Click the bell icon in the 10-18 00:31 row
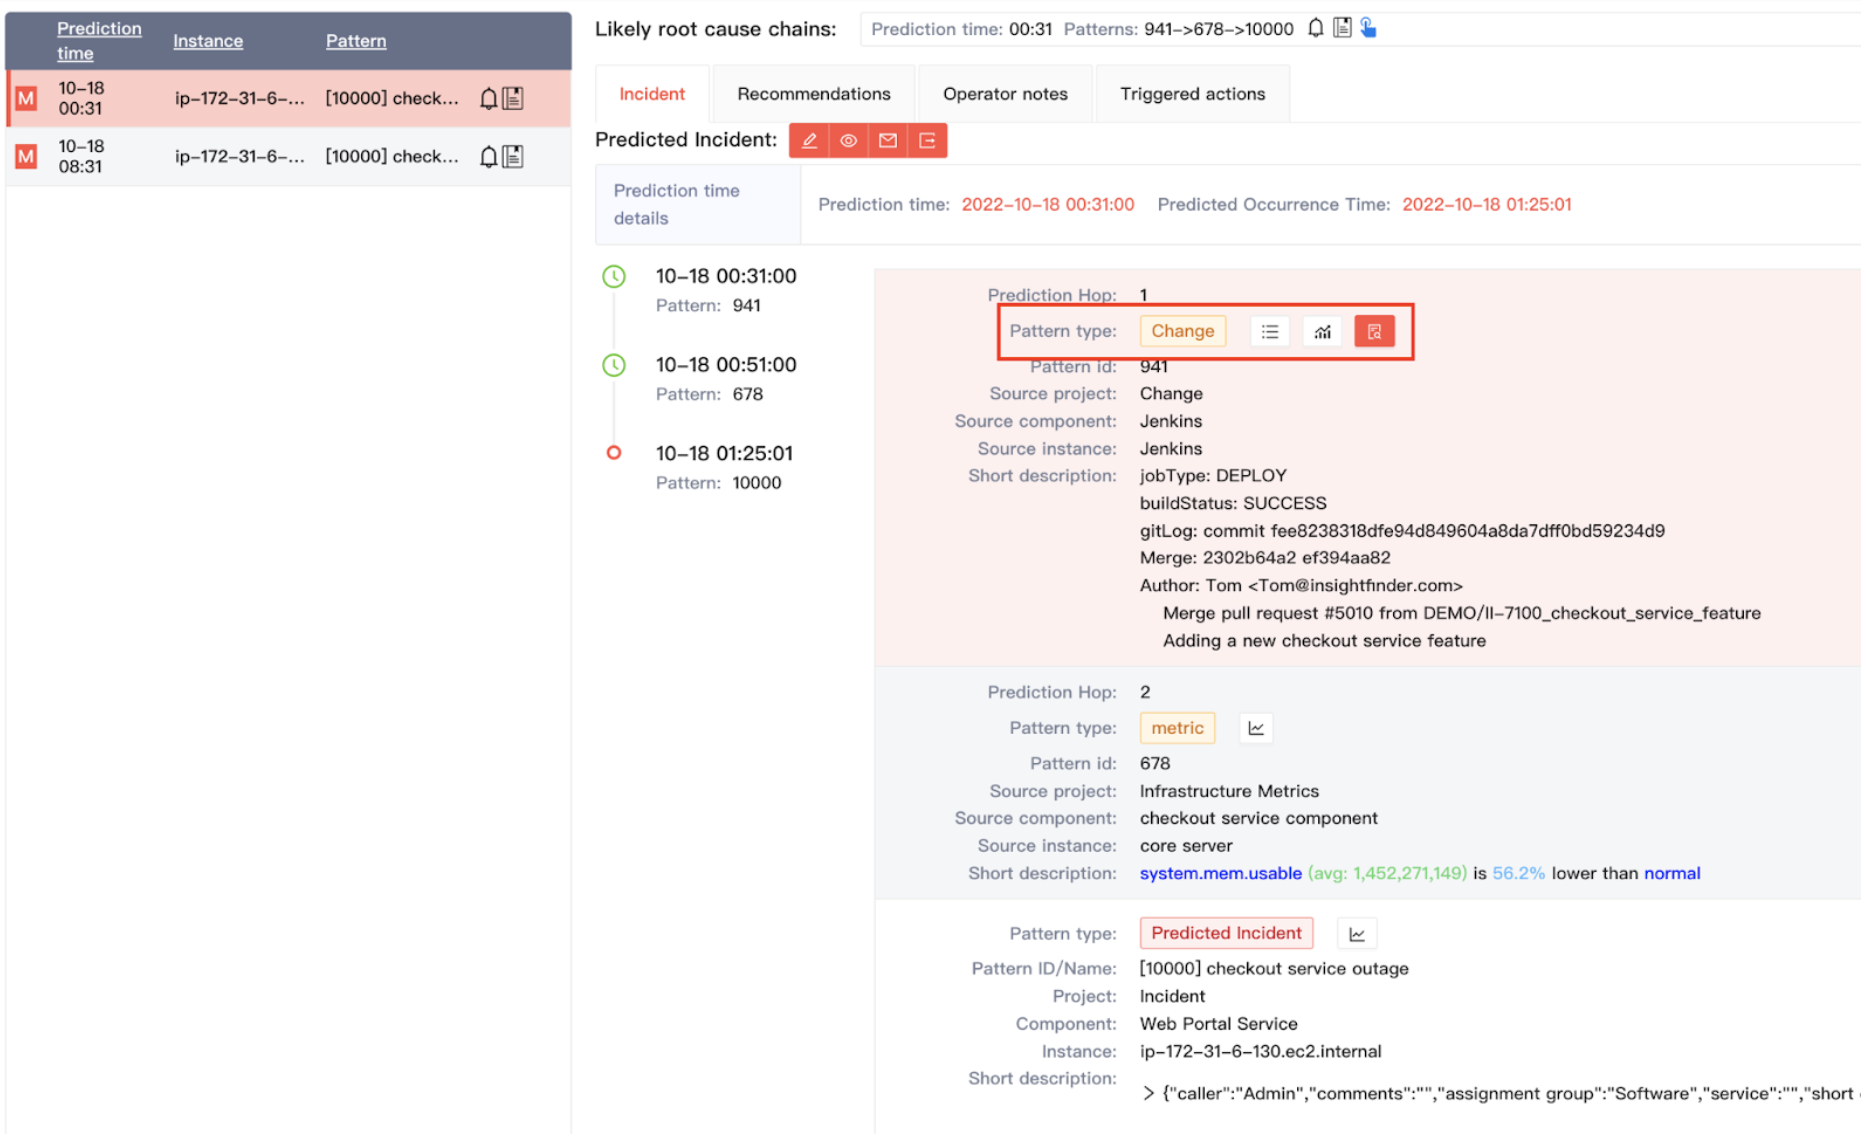This screenshot has width=1872, height=1134. click(x=488, y=98)
